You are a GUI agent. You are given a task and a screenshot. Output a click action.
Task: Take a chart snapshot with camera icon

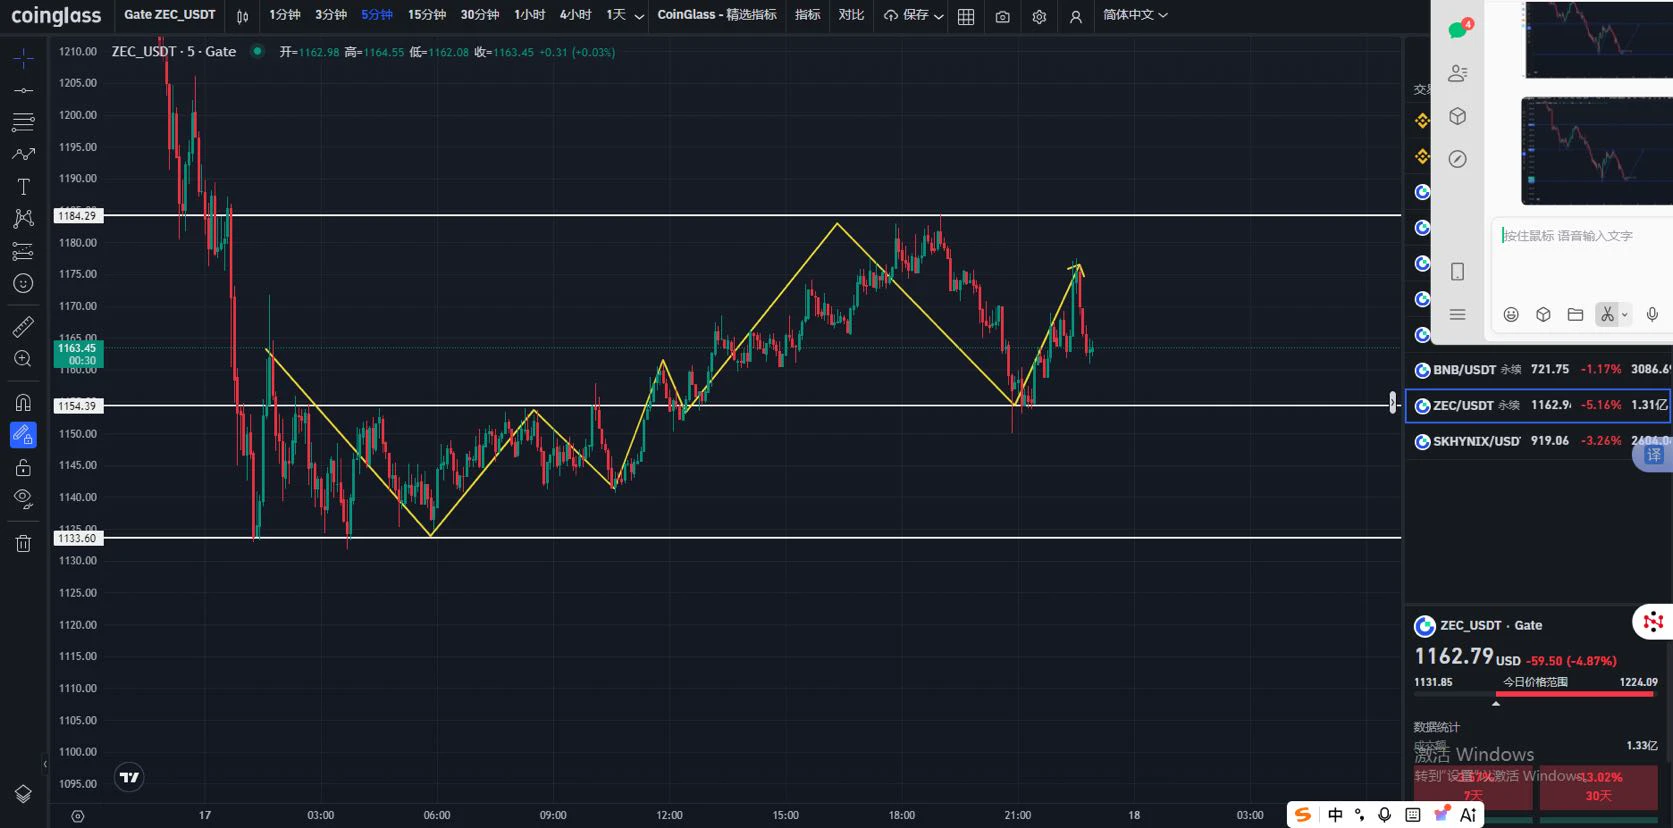click(x=1003, y=16)
